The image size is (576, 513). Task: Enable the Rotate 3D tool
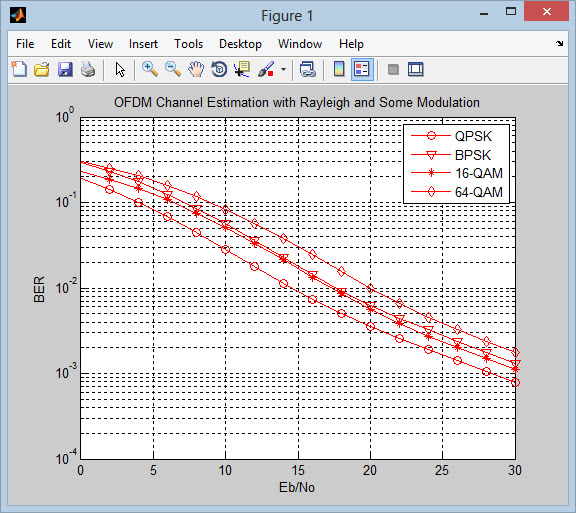pos(219,69)
